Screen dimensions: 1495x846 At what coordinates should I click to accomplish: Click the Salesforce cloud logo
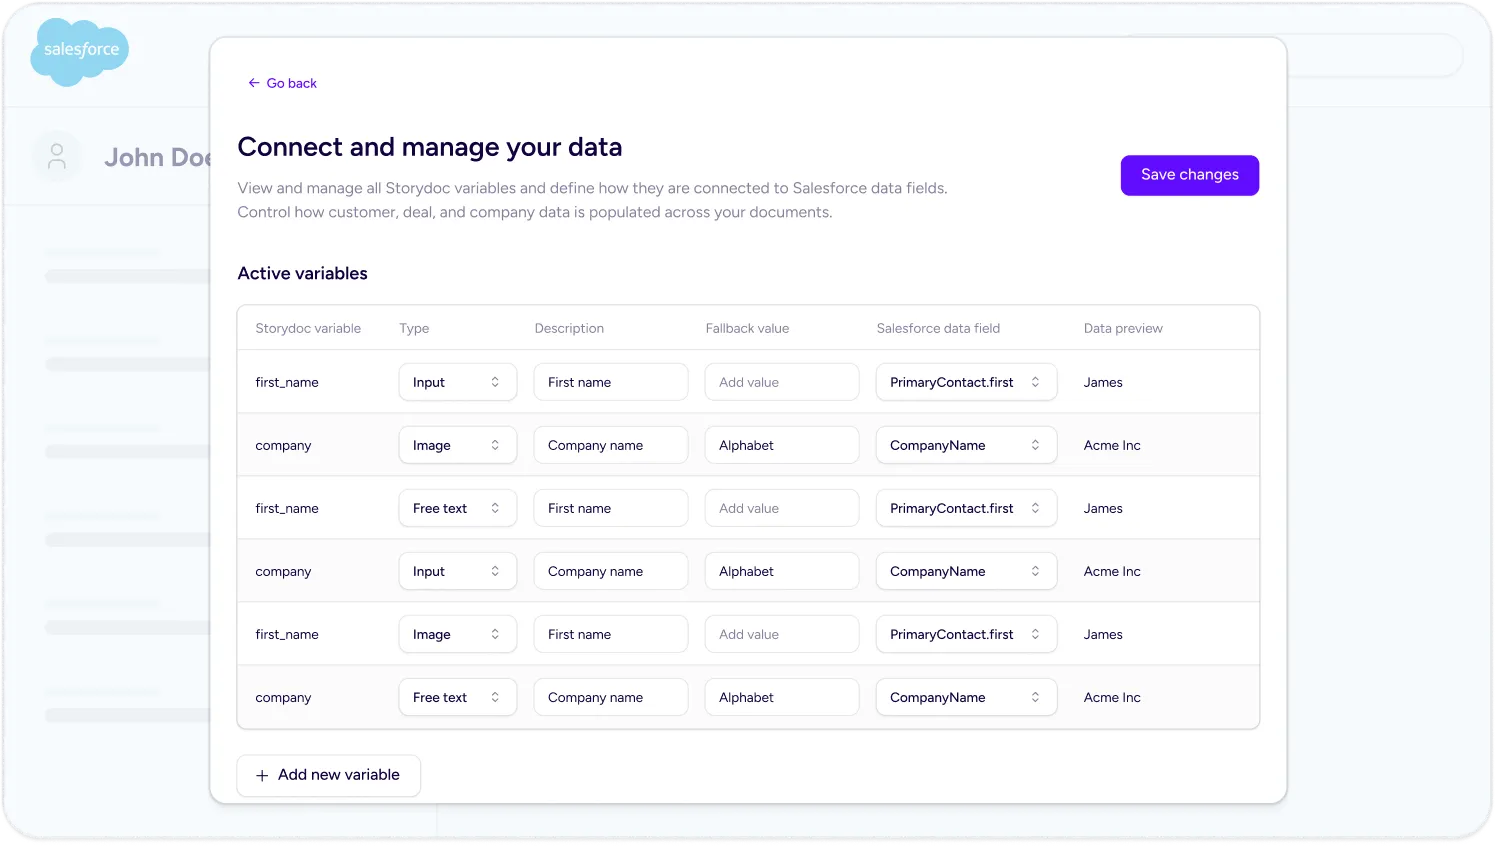click(80, 51)
